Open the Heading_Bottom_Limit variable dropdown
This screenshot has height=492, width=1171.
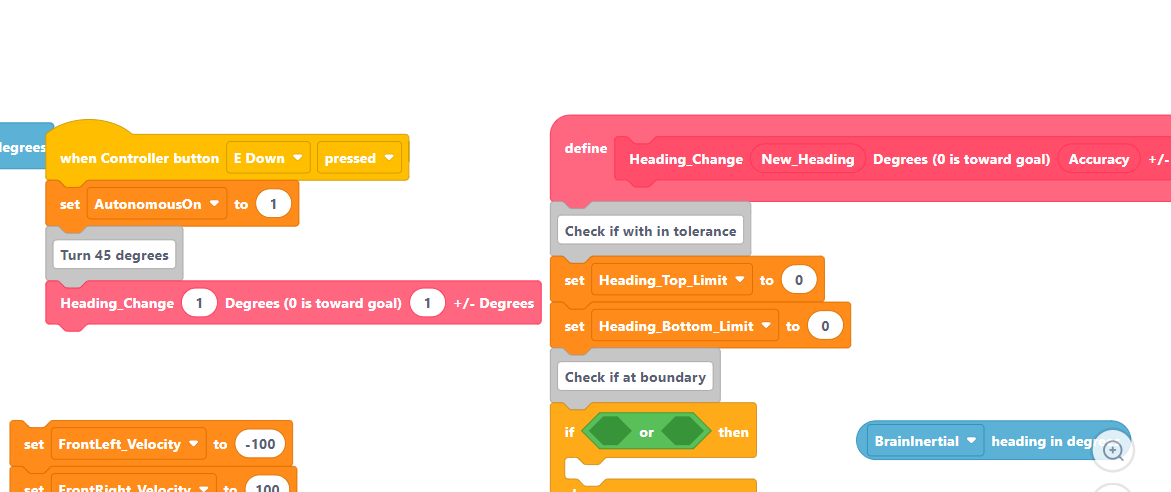click(685, 326)
